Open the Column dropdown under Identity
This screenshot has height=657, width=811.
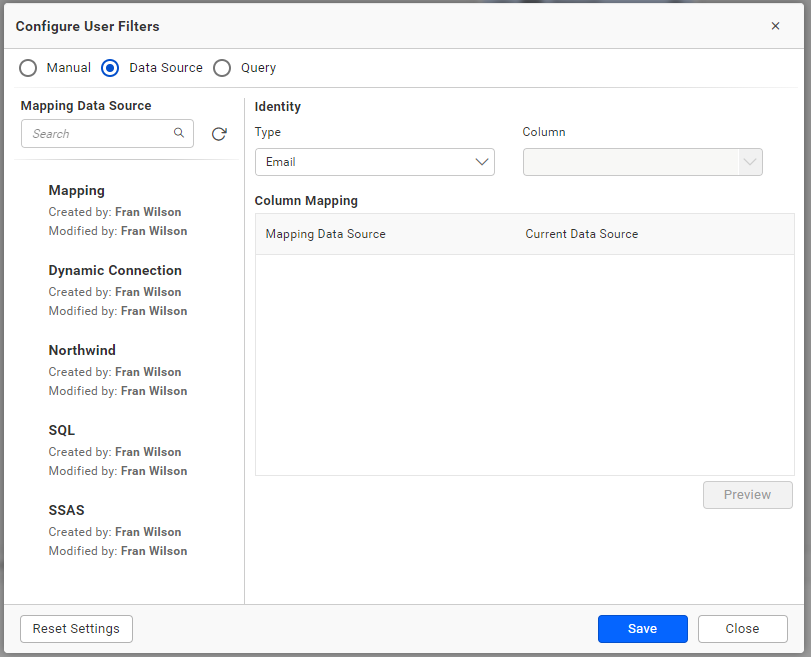642,161
